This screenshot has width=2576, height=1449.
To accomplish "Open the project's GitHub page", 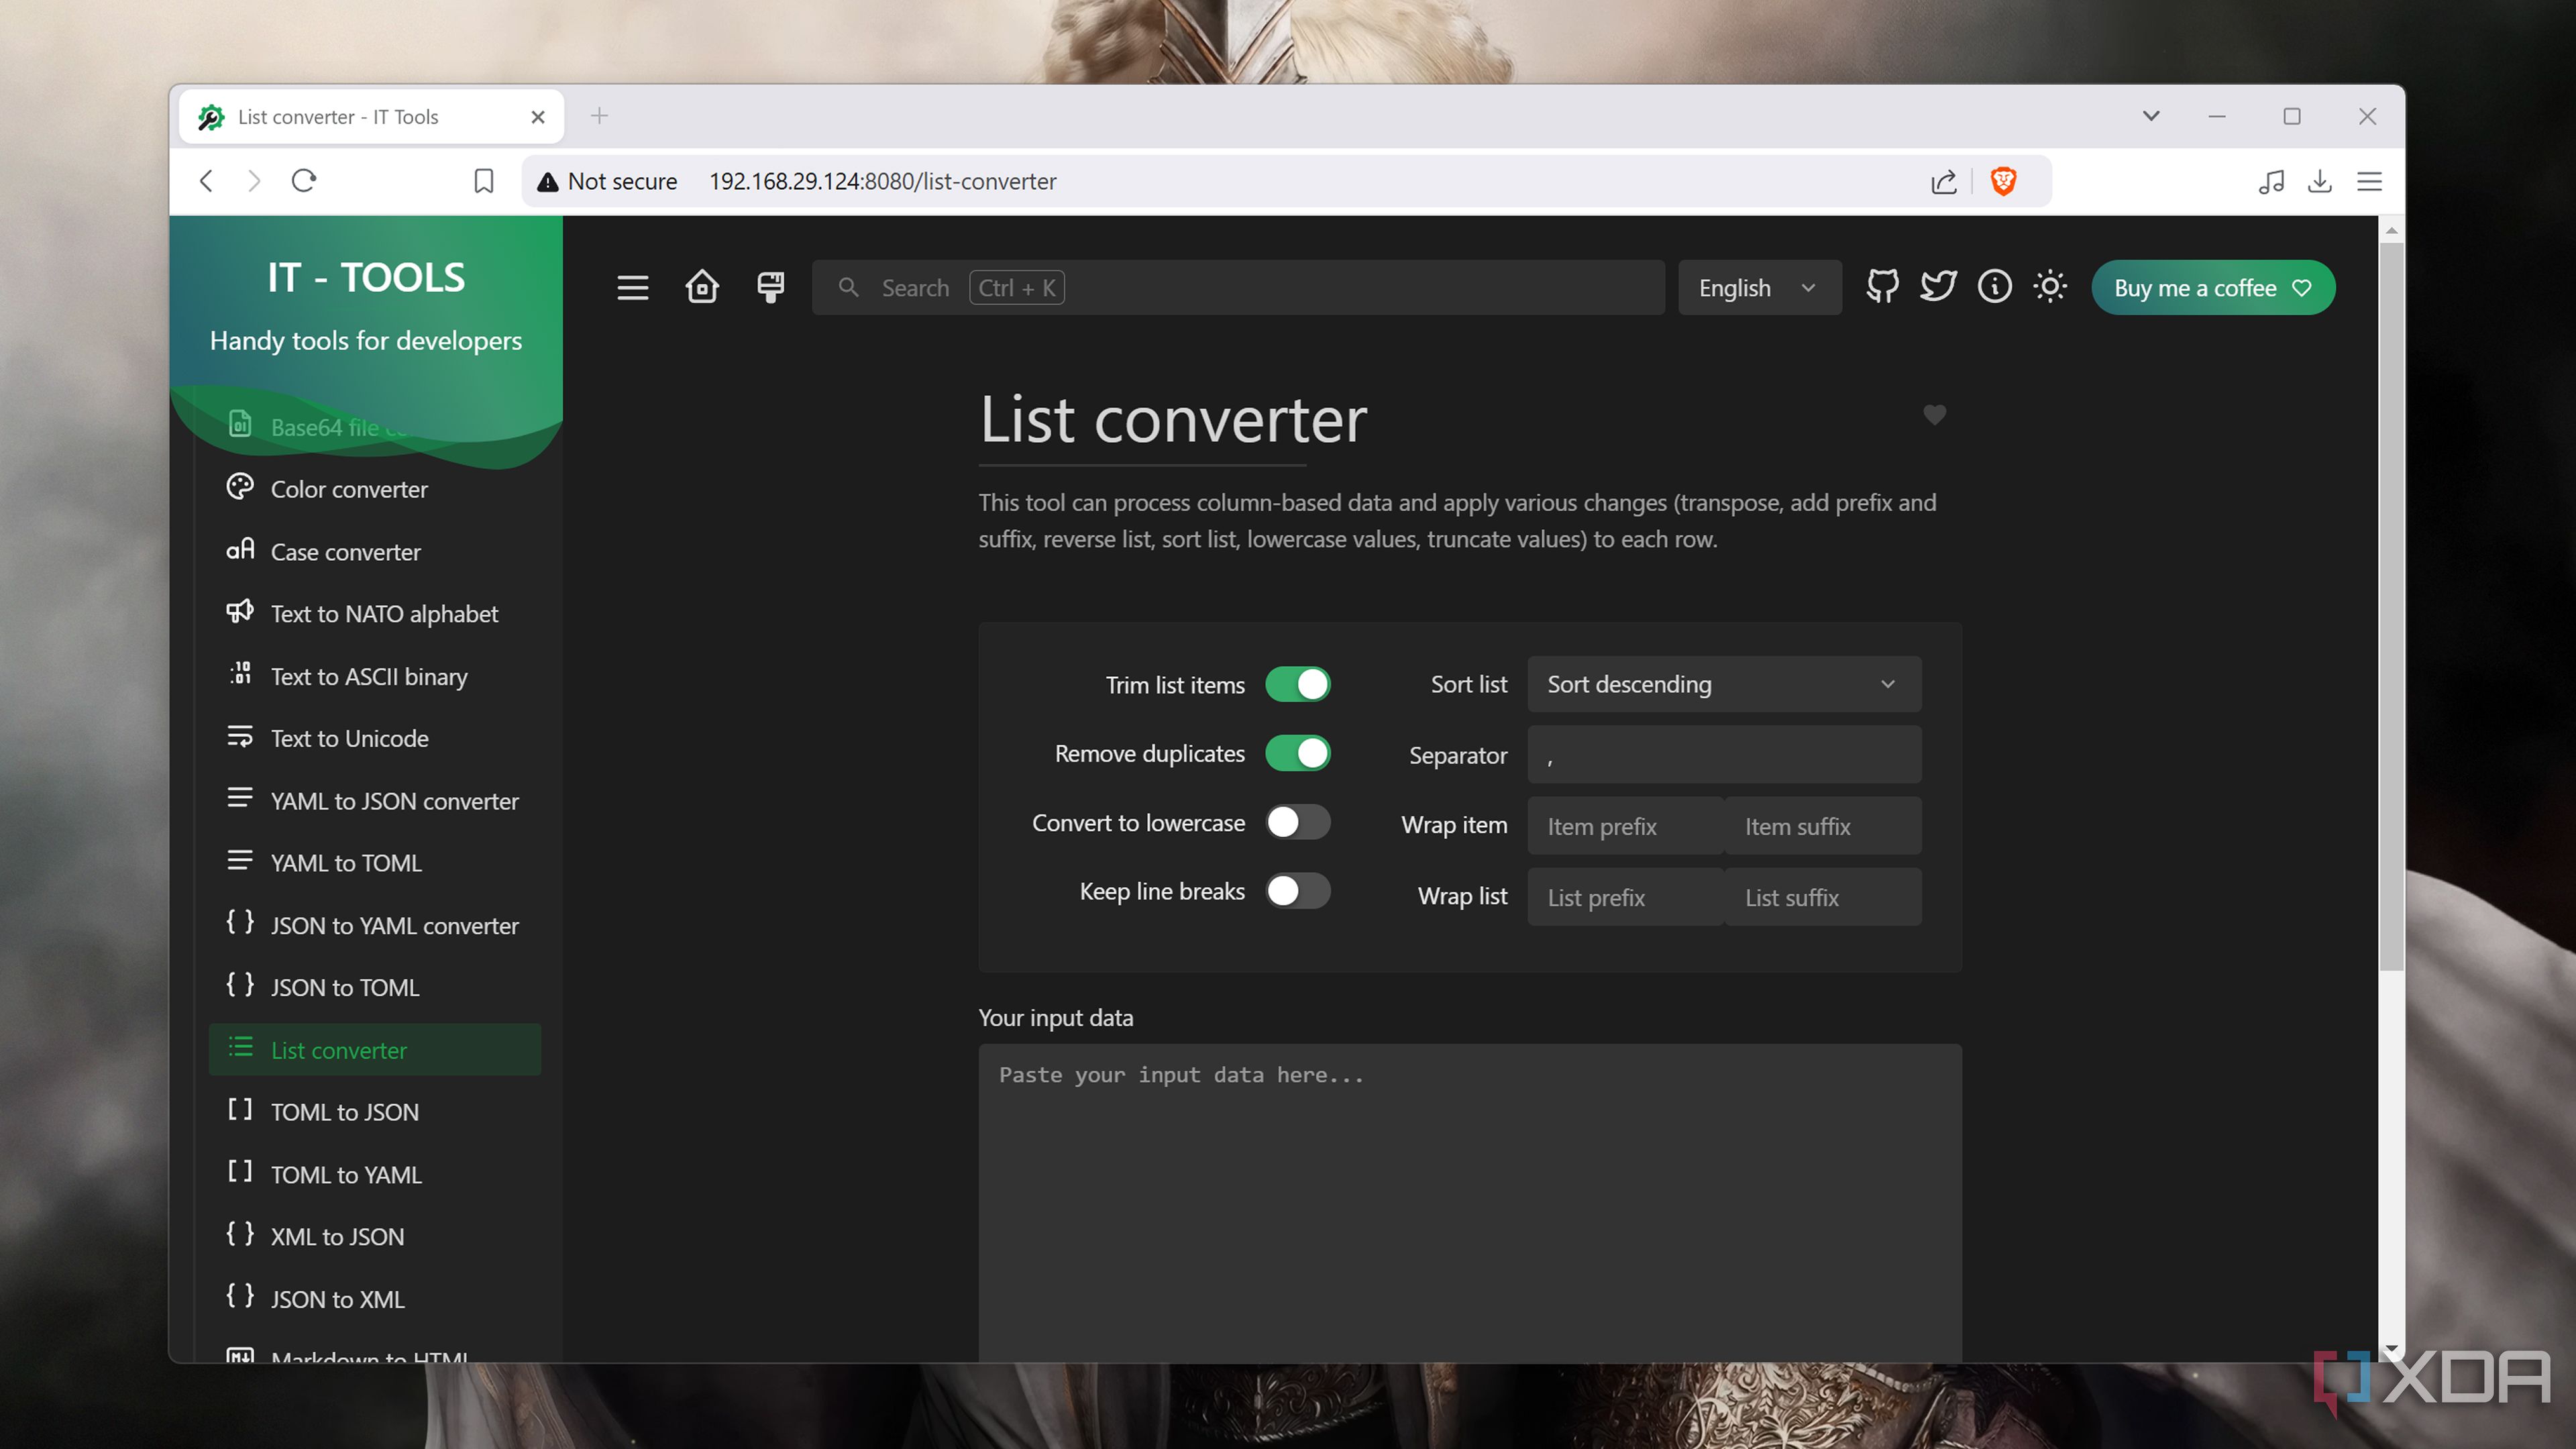I will click(x=1882, y=287).
